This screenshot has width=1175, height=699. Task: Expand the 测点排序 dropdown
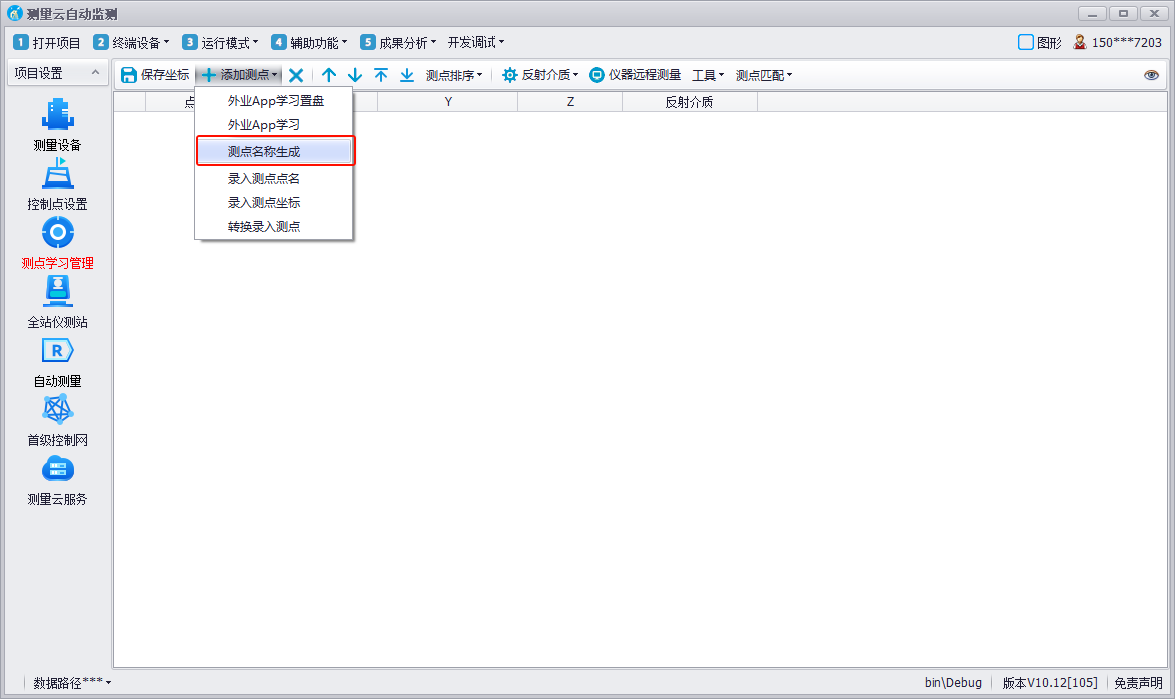[454, 75]
